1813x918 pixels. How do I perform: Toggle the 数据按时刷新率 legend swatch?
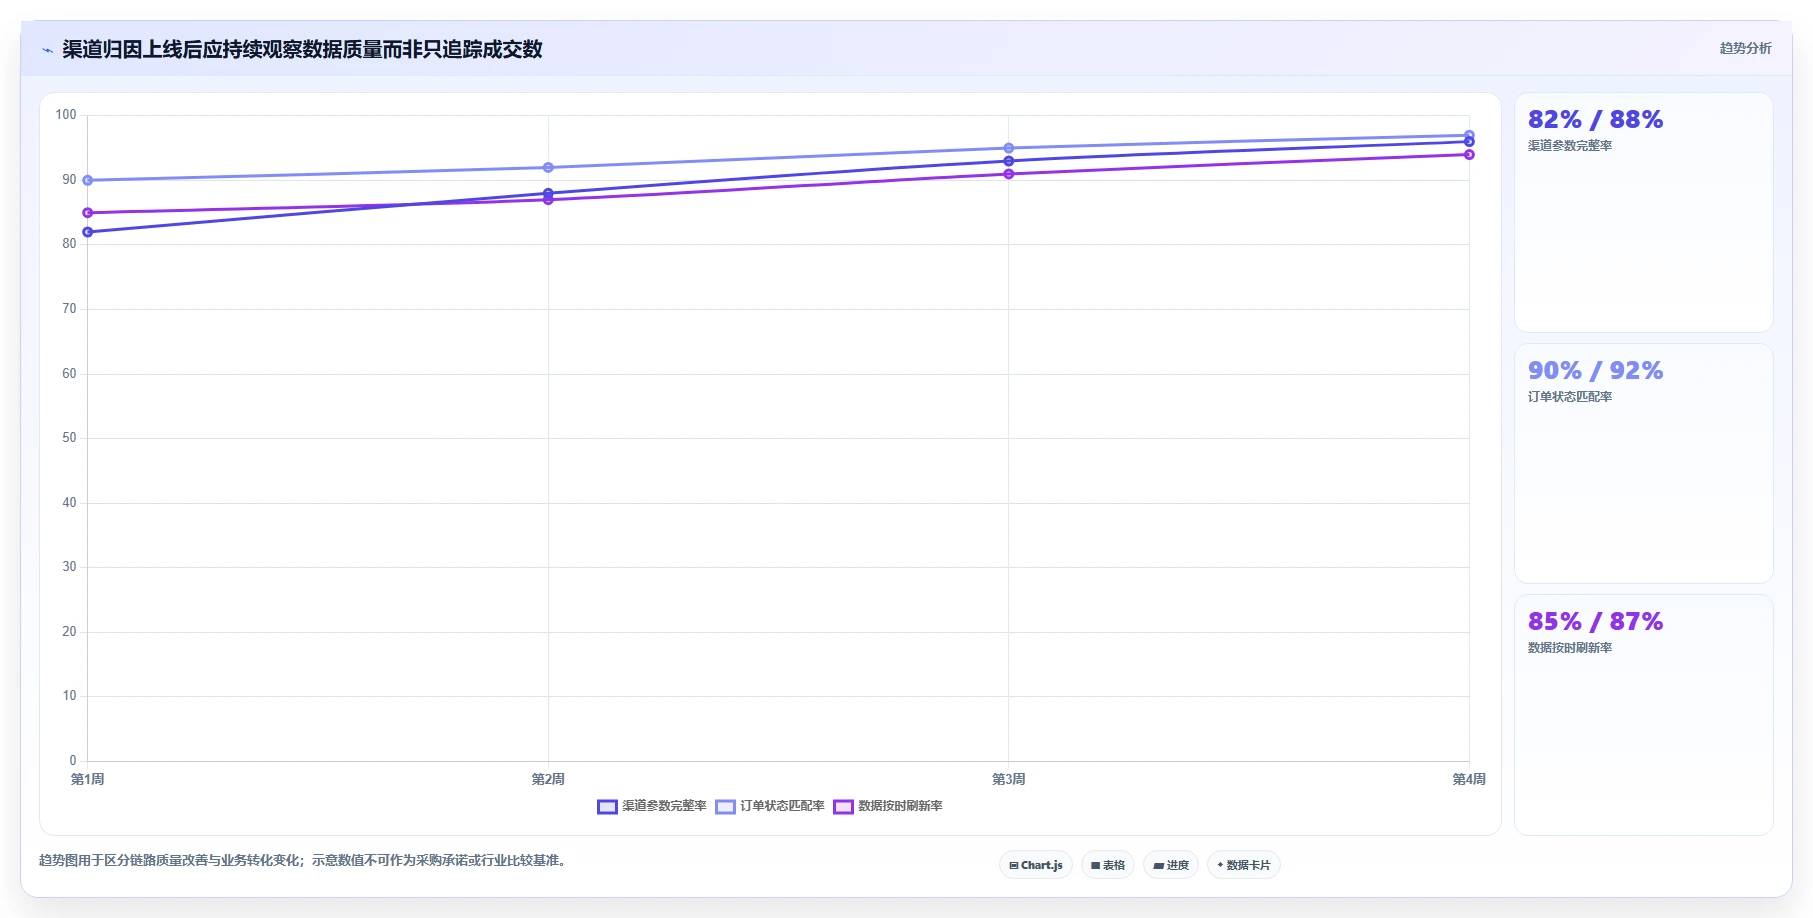pos(843,806)
